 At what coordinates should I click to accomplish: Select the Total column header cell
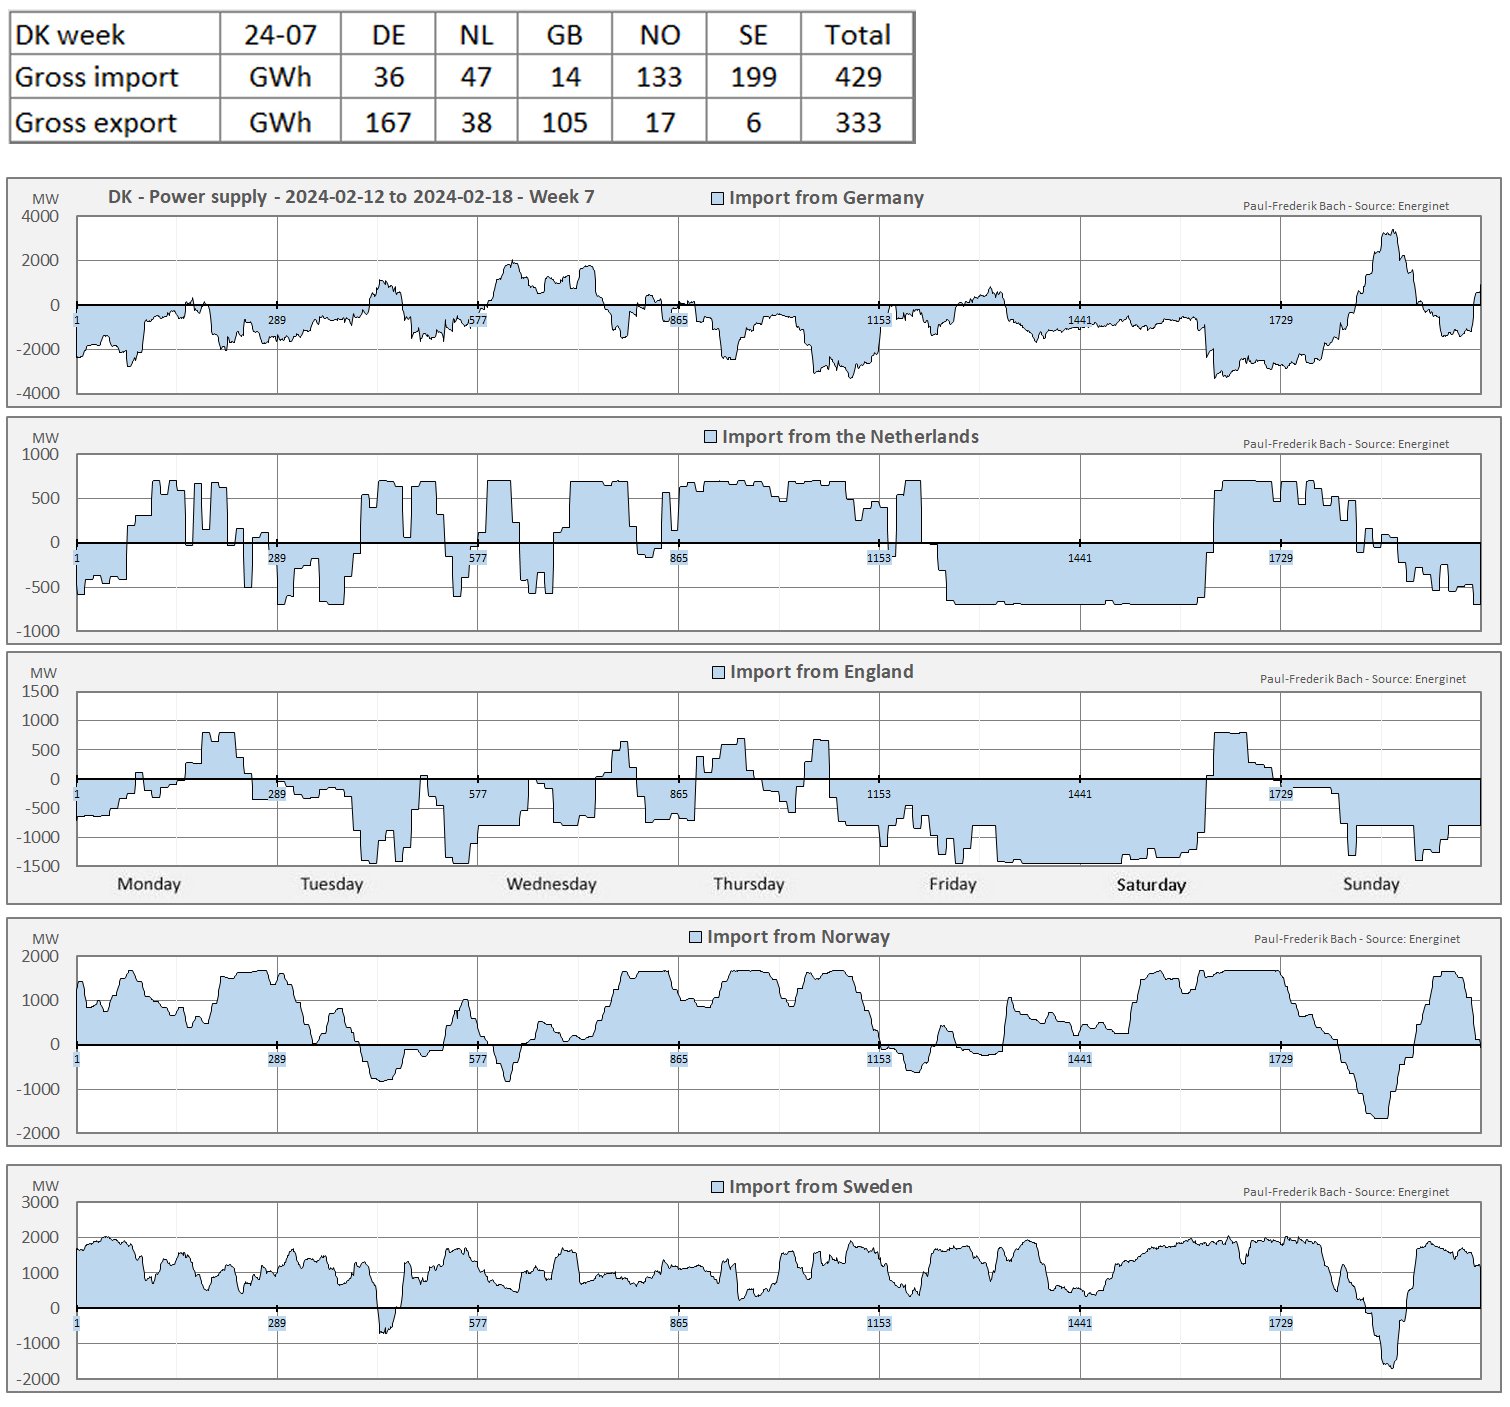click(857, 35)
